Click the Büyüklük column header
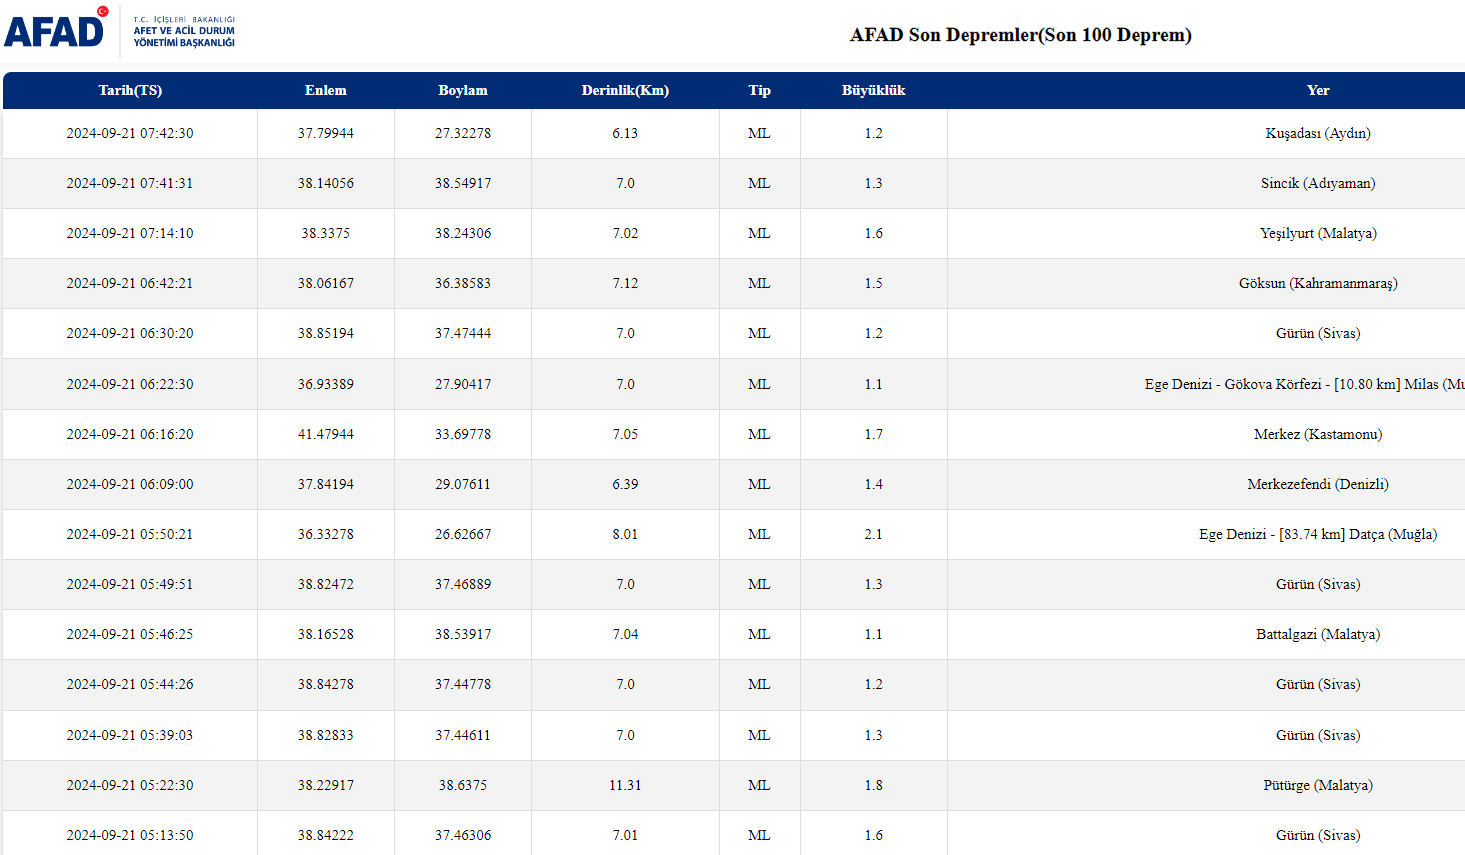Viewport: 1465px width, 855px height. [874, 90]
